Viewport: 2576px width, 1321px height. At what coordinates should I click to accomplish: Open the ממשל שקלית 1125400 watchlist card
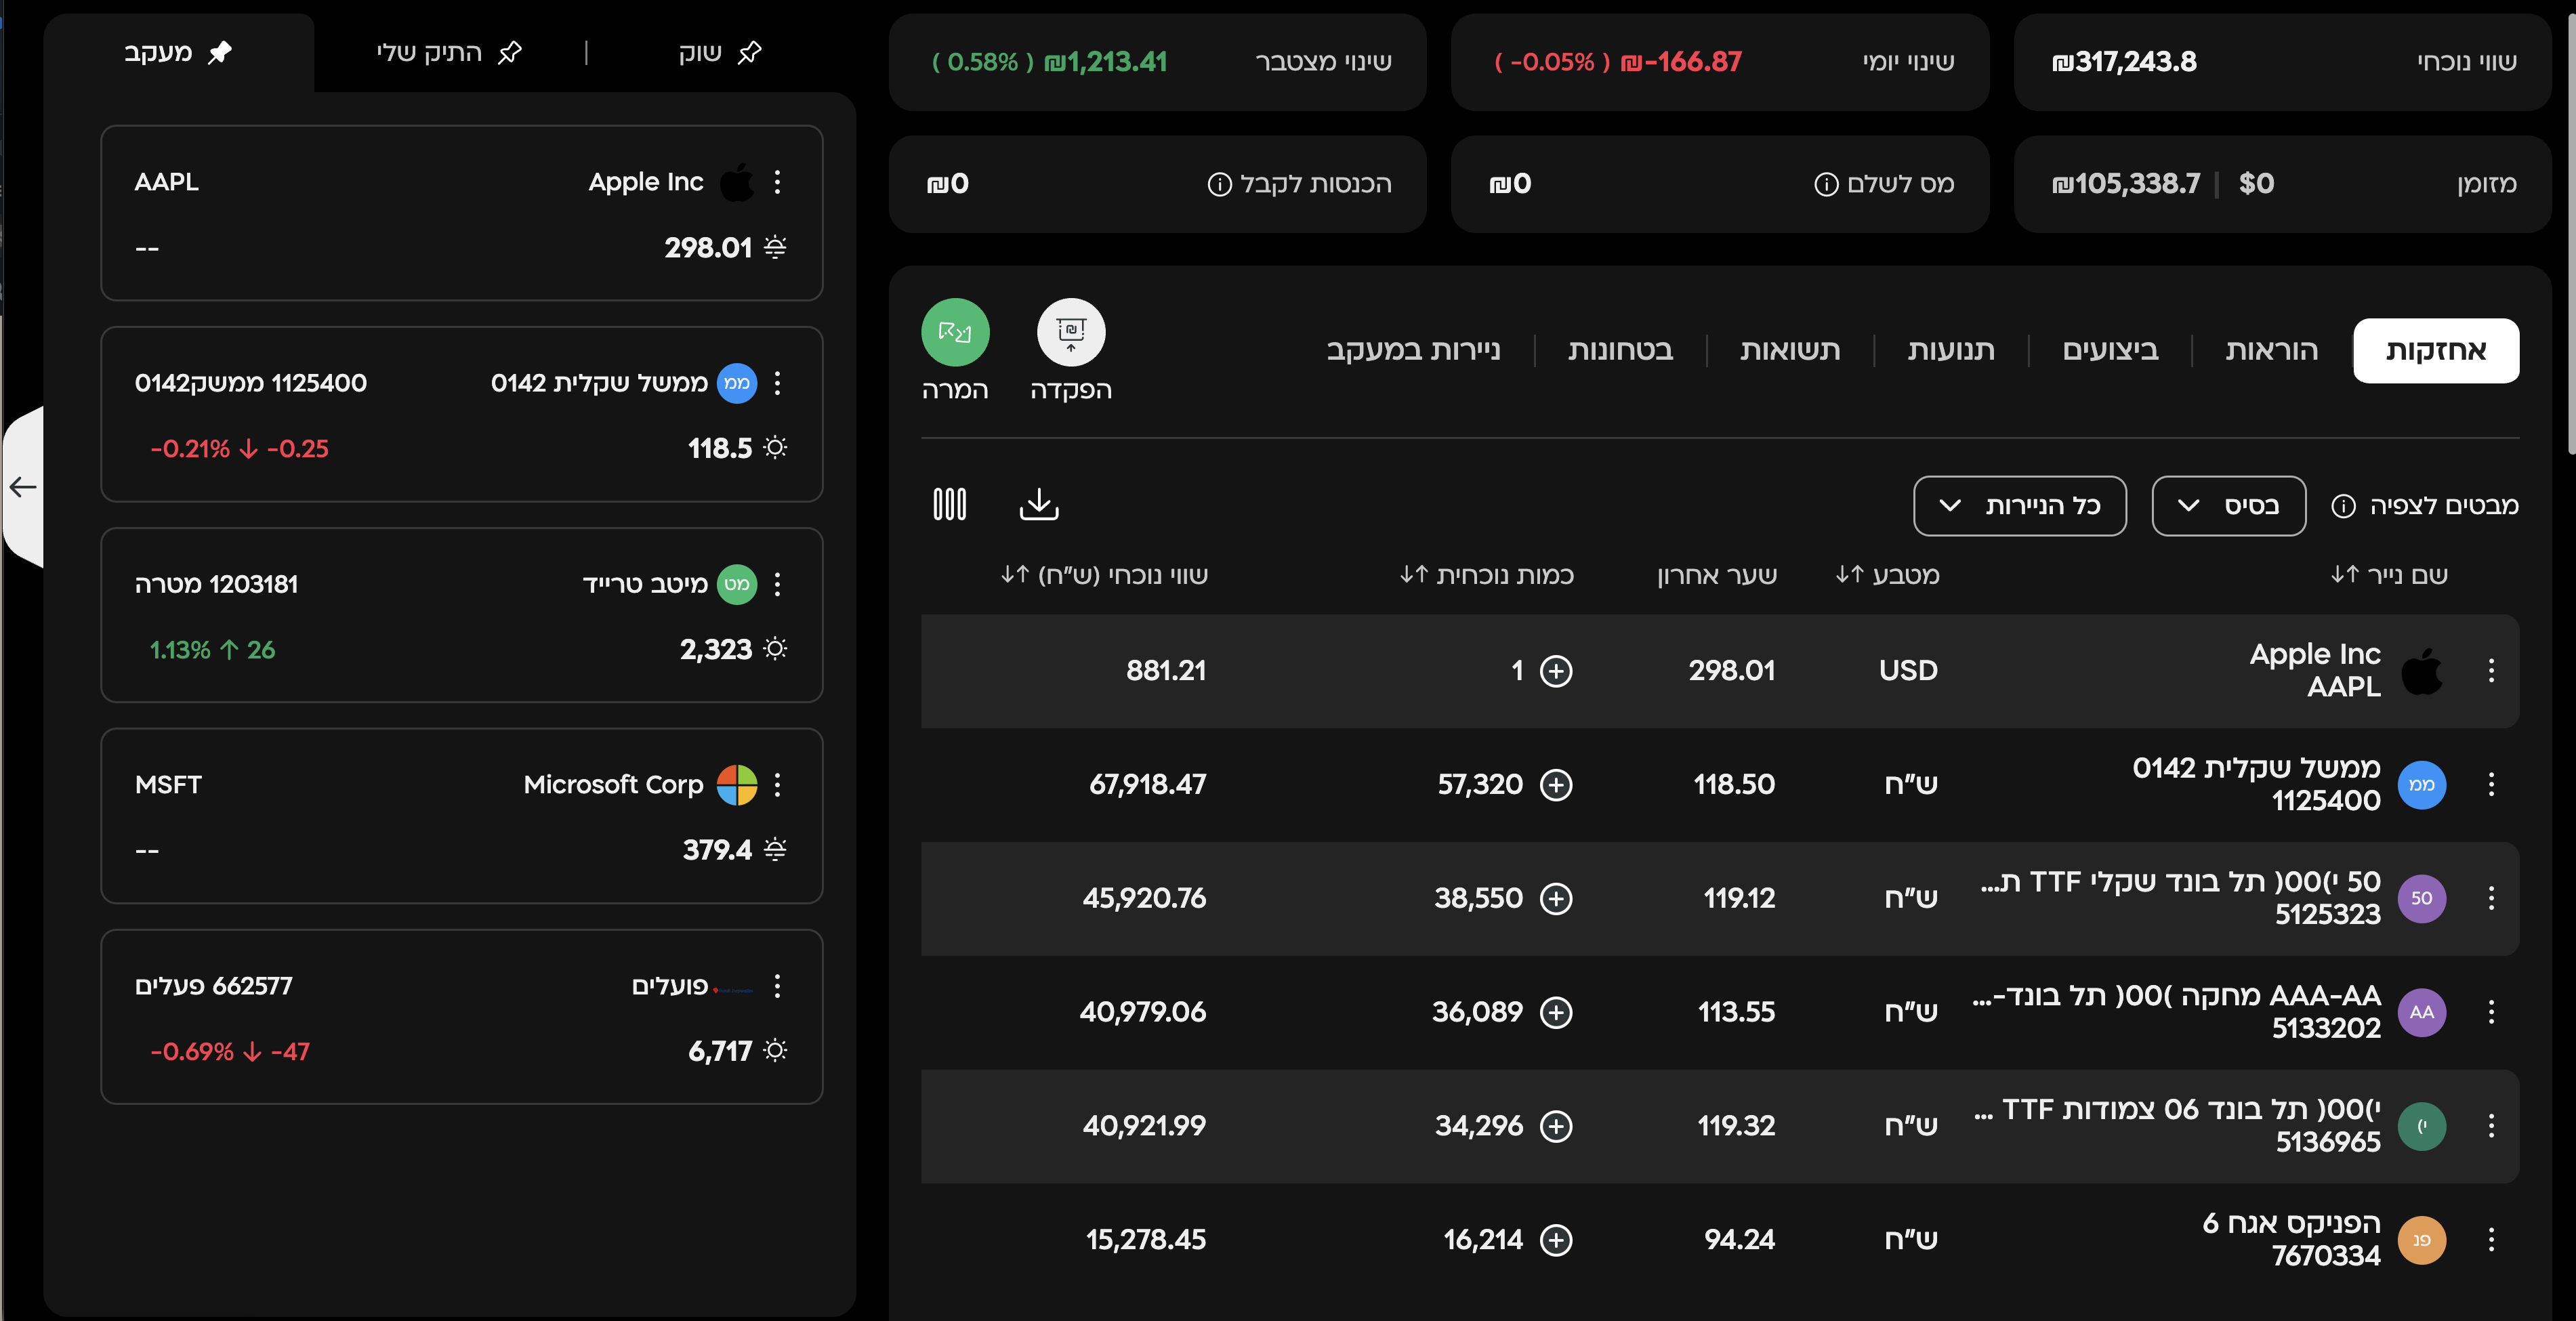tap(462, 414)
